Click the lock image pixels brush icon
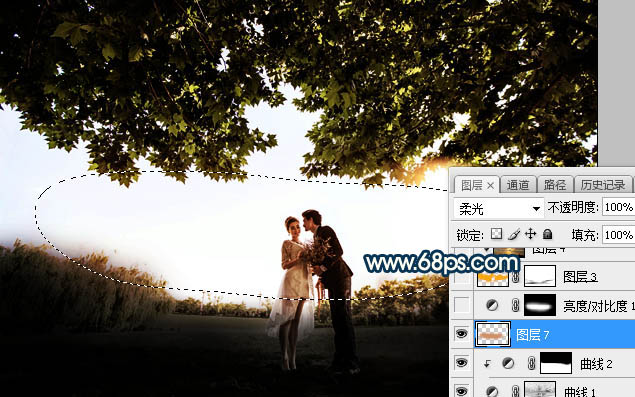Screen dimensions: 635x397 514,234
